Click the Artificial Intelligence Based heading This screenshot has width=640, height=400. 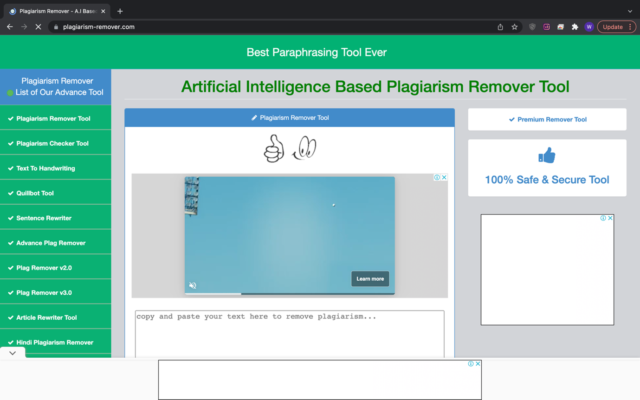click(x=375, y=87)
